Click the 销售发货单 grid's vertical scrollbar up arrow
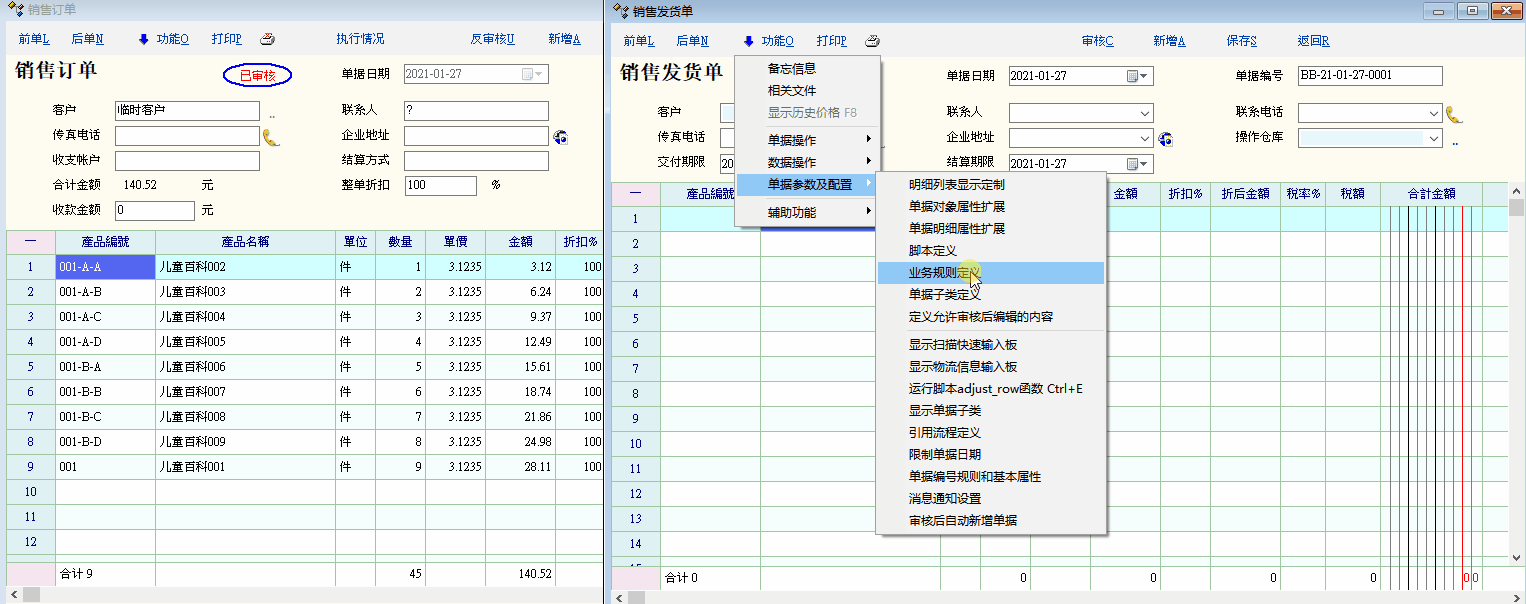 (x=1516, y=192)
